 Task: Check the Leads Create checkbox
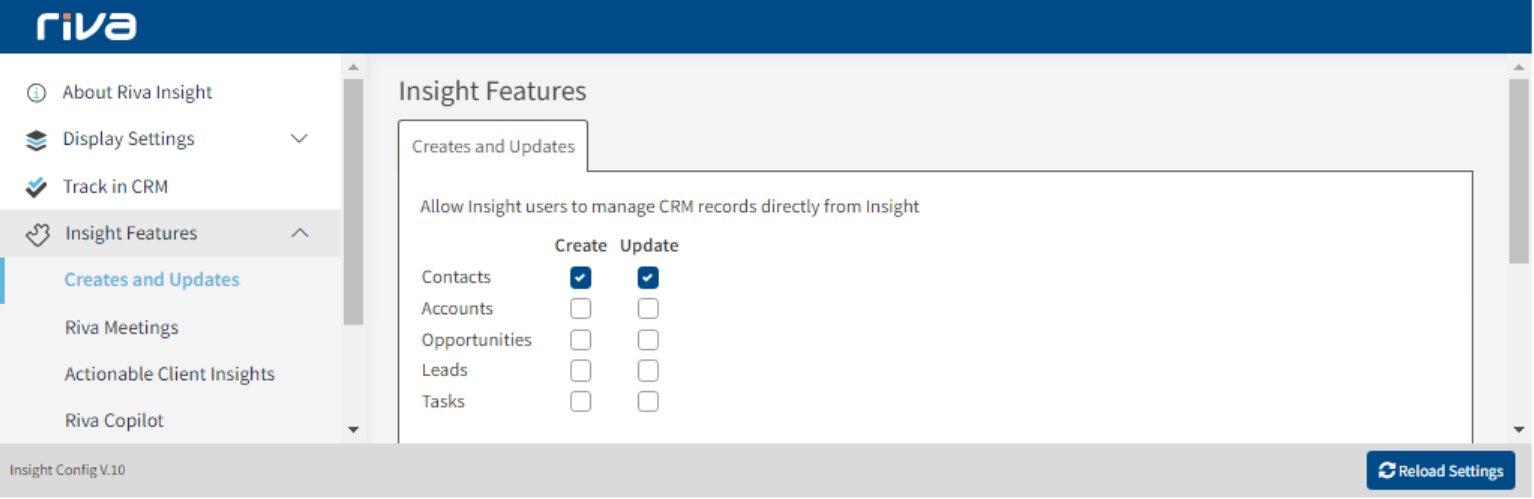coord(581,371)
